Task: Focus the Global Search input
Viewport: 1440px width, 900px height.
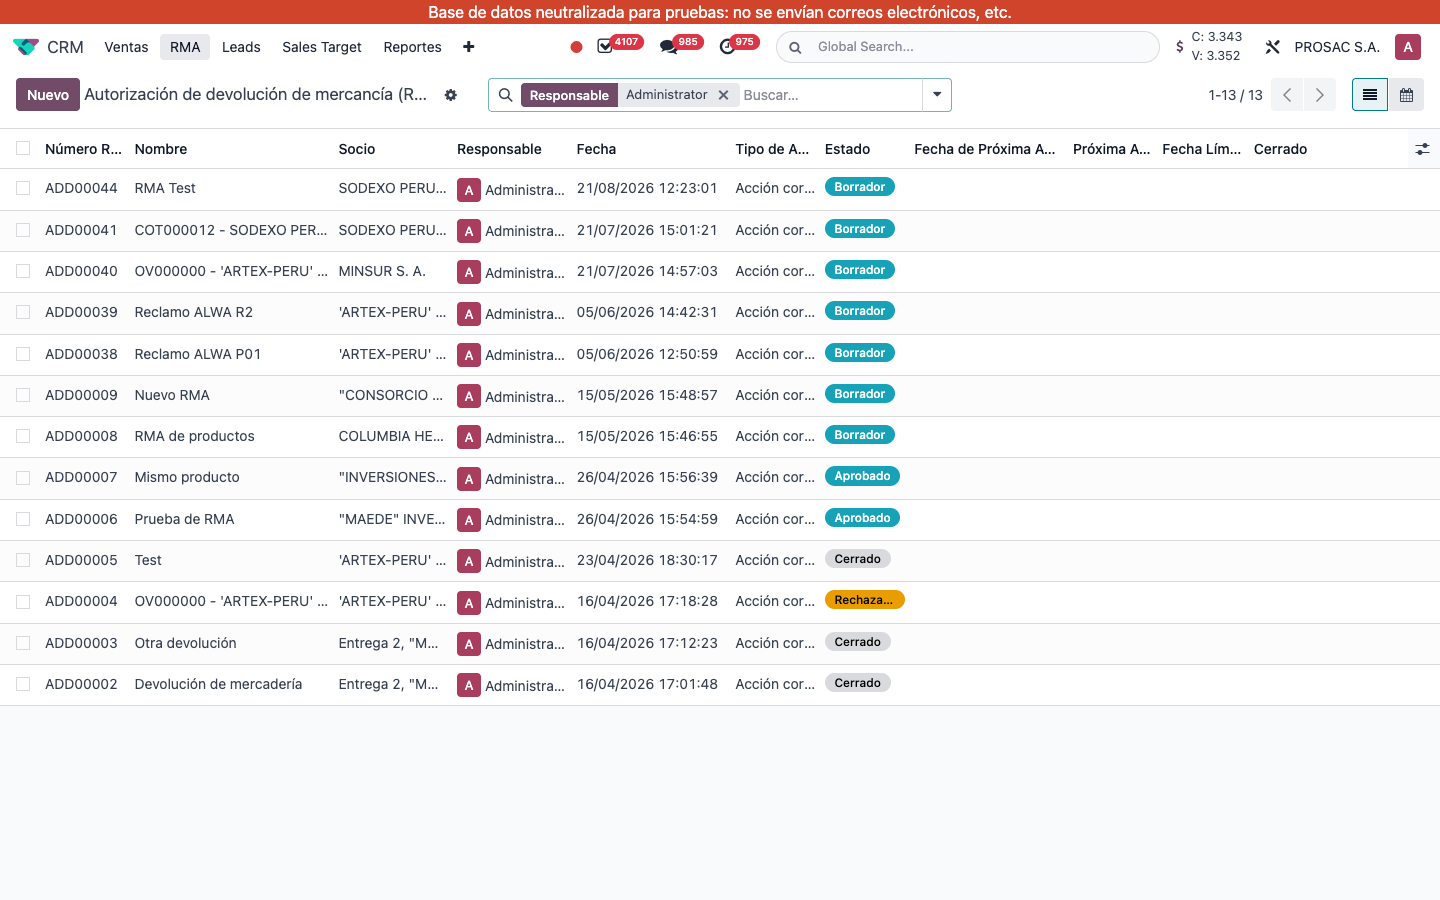Action: coord(980,47)
